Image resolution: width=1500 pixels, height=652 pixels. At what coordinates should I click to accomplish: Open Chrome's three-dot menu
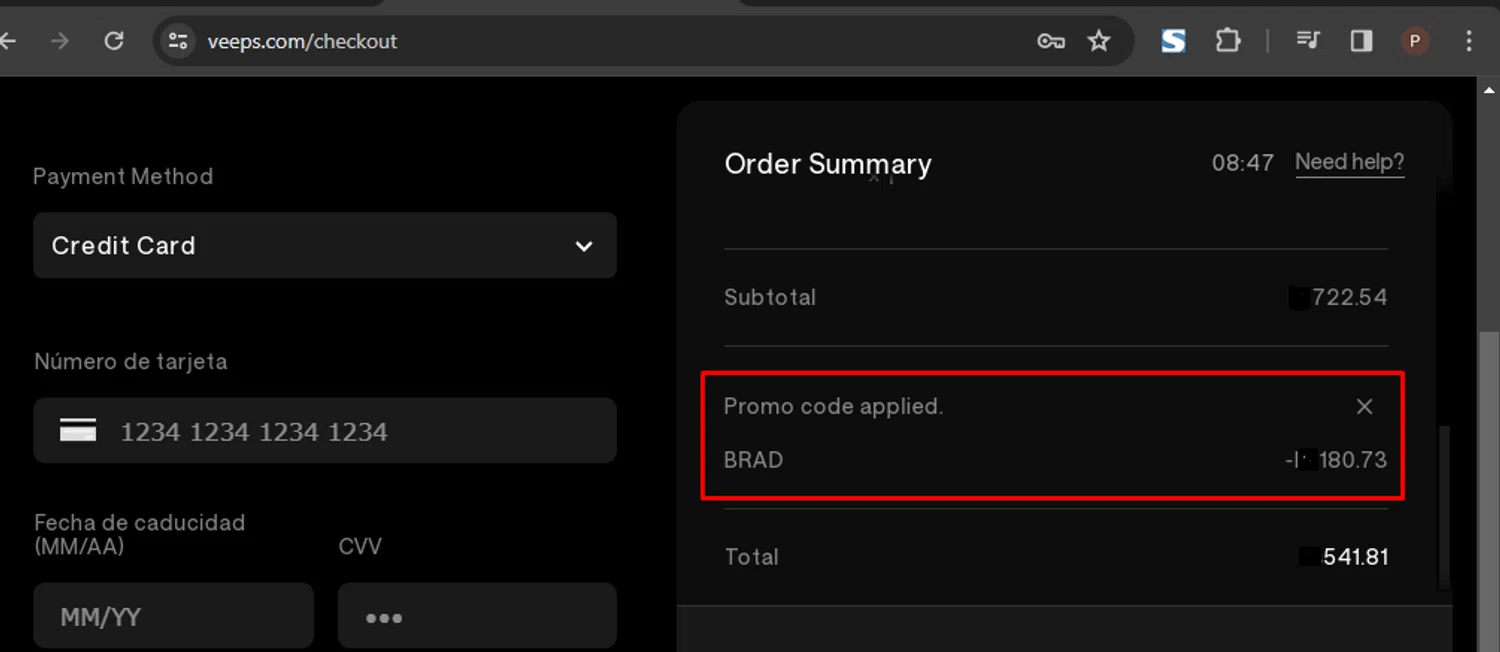[x=1468, y=41]
